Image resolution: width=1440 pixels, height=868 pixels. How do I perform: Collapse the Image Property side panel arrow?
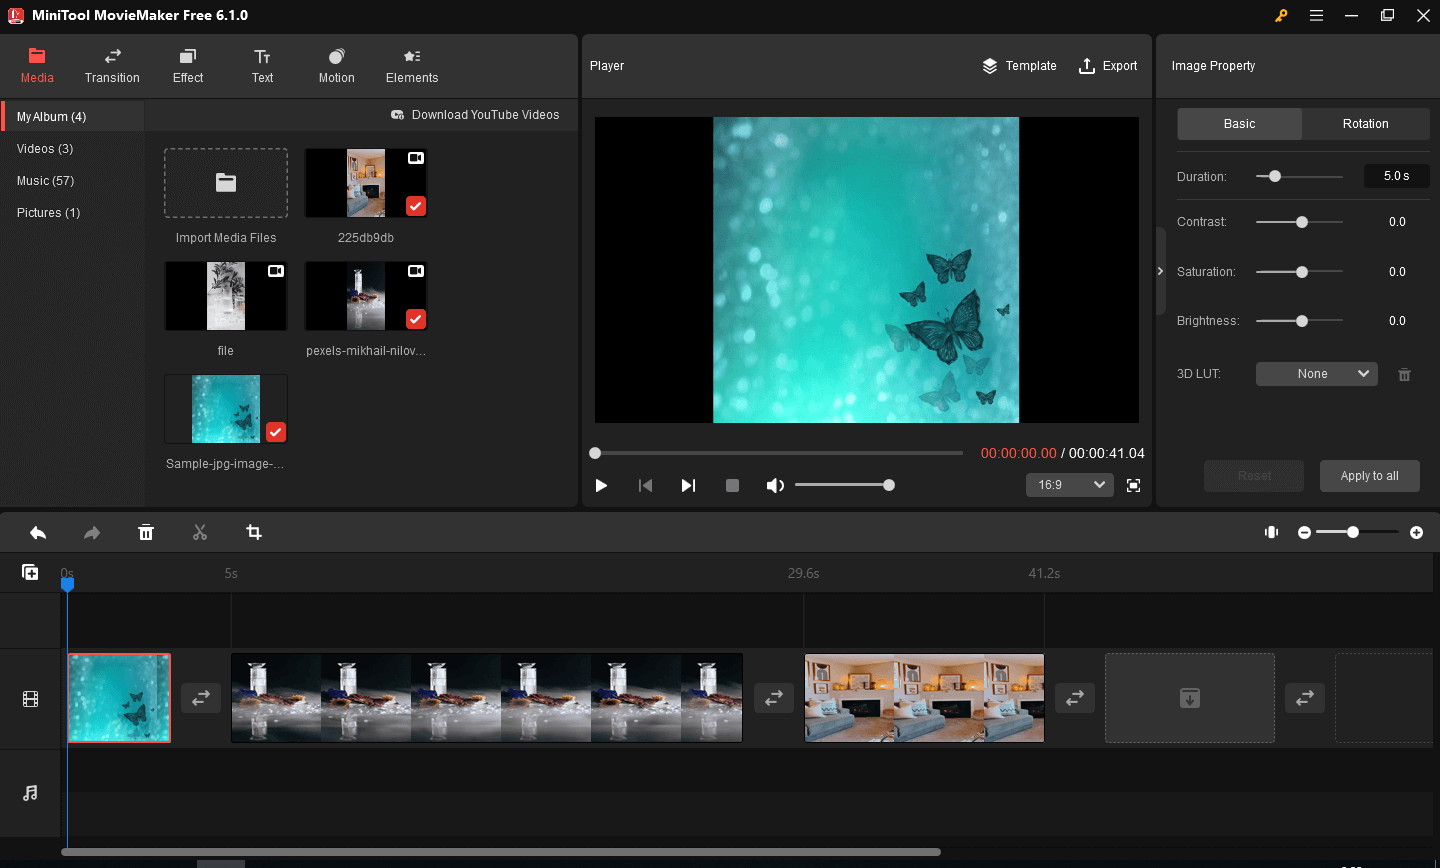pos(1160,271)
